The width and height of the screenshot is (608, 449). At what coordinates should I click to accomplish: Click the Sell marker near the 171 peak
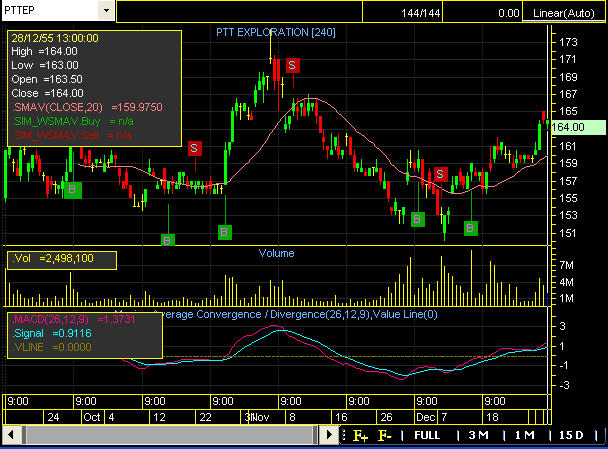292,65
